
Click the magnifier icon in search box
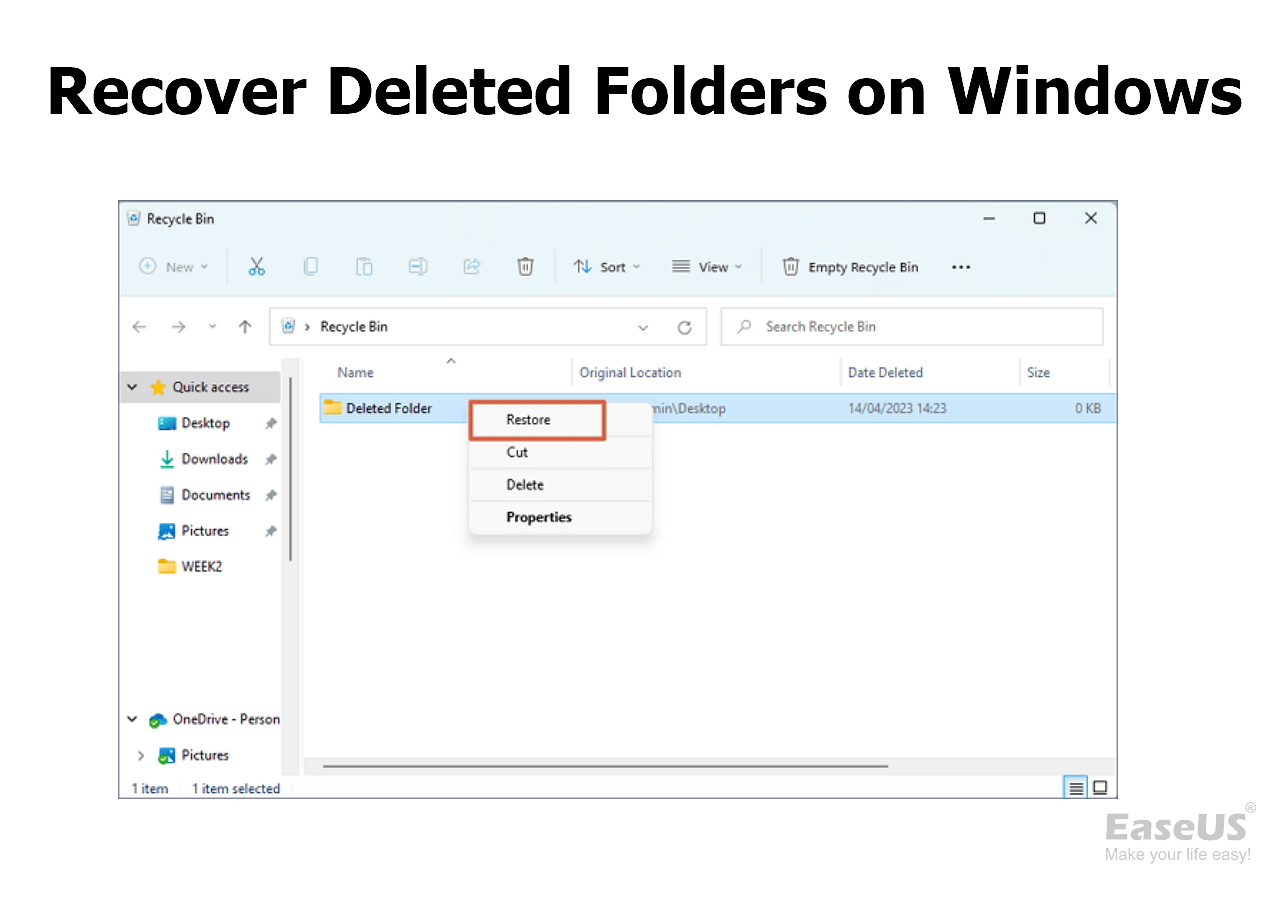pos(744,327)
